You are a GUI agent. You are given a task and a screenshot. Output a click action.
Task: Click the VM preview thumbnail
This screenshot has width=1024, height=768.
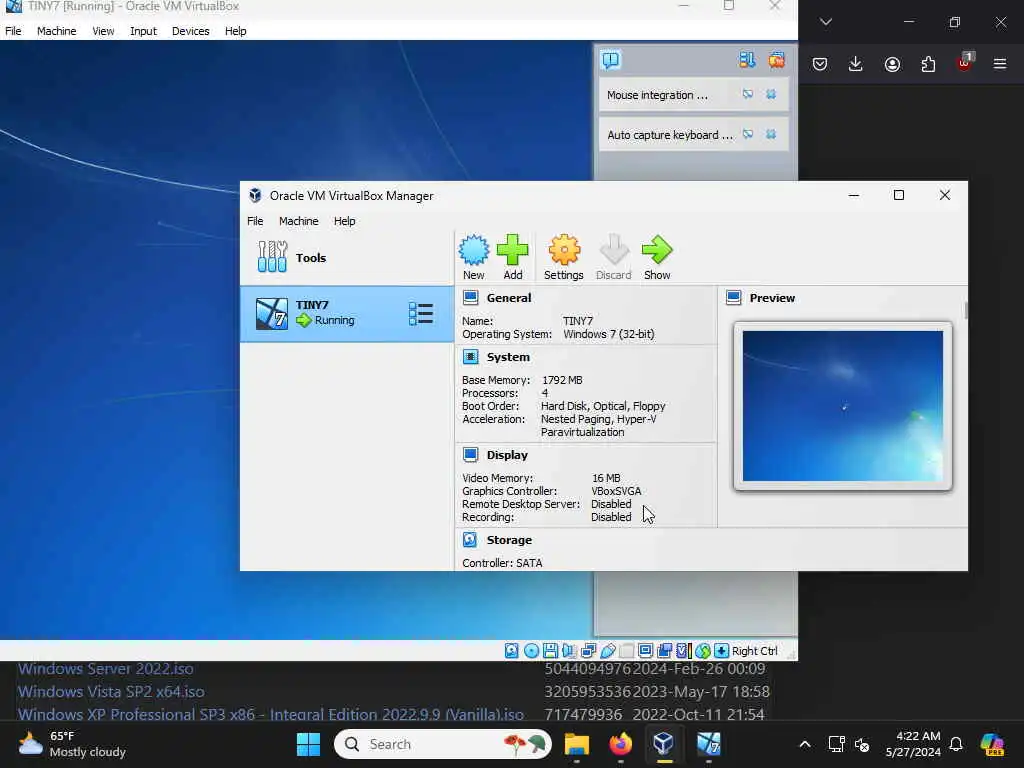coord(842,406)
